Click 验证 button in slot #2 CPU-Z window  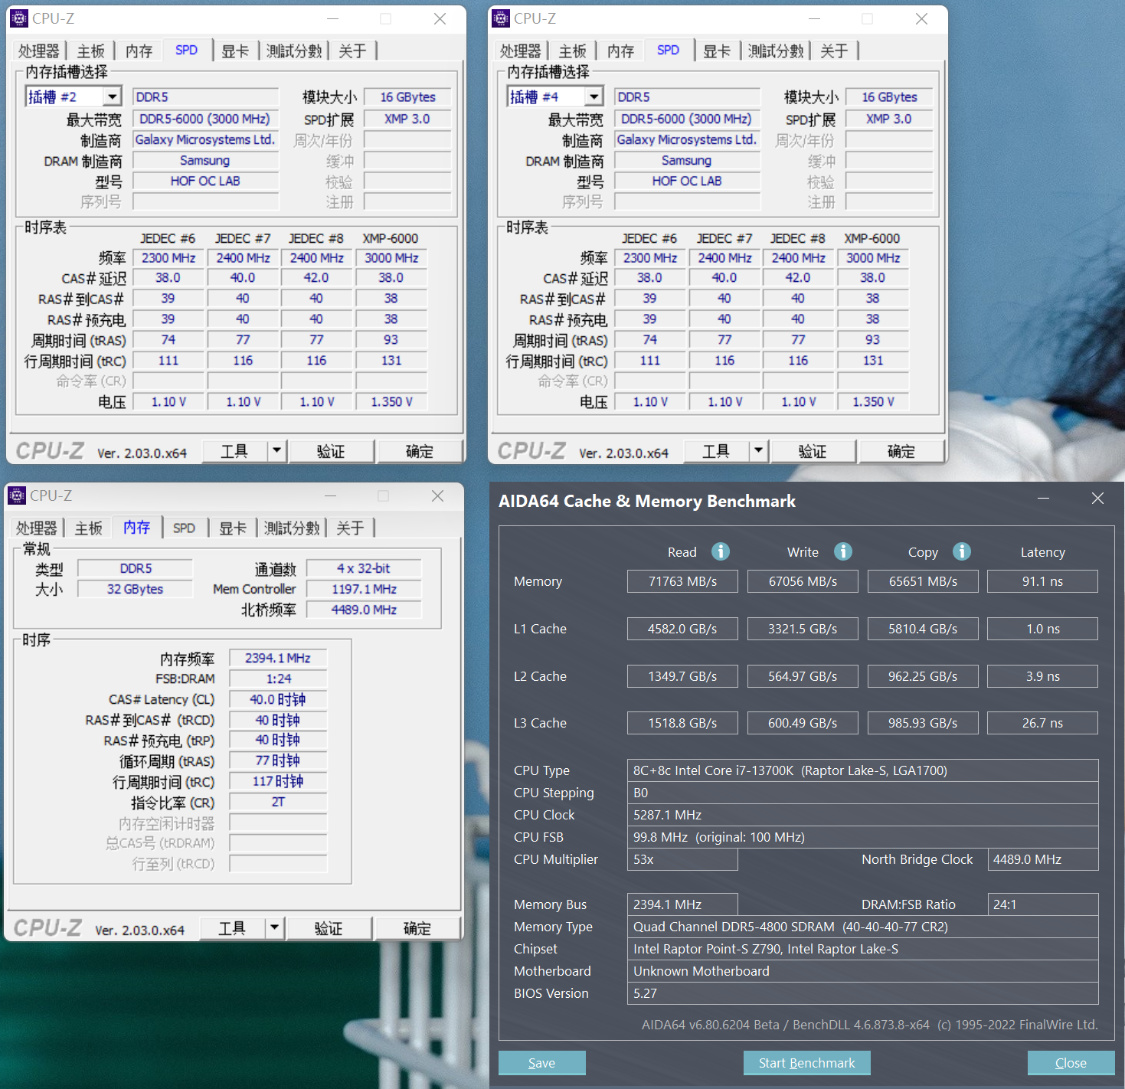pyautogui.click(x=331, y=451)
